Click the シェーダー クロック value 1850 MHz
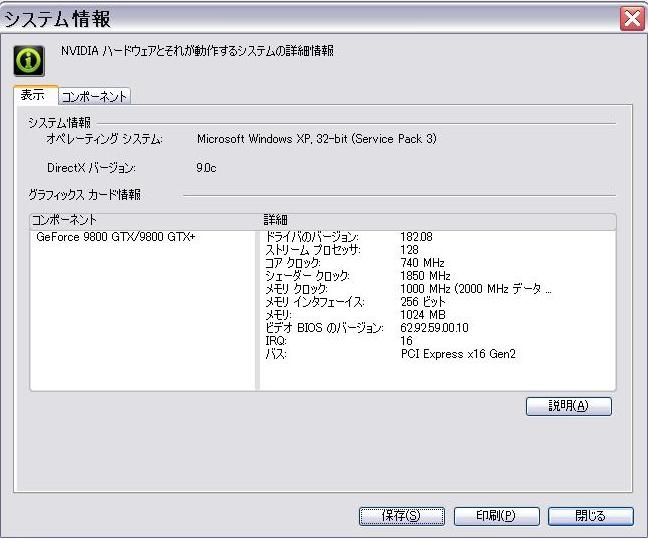Screen dimensions: 648x539 click(425, 276)
